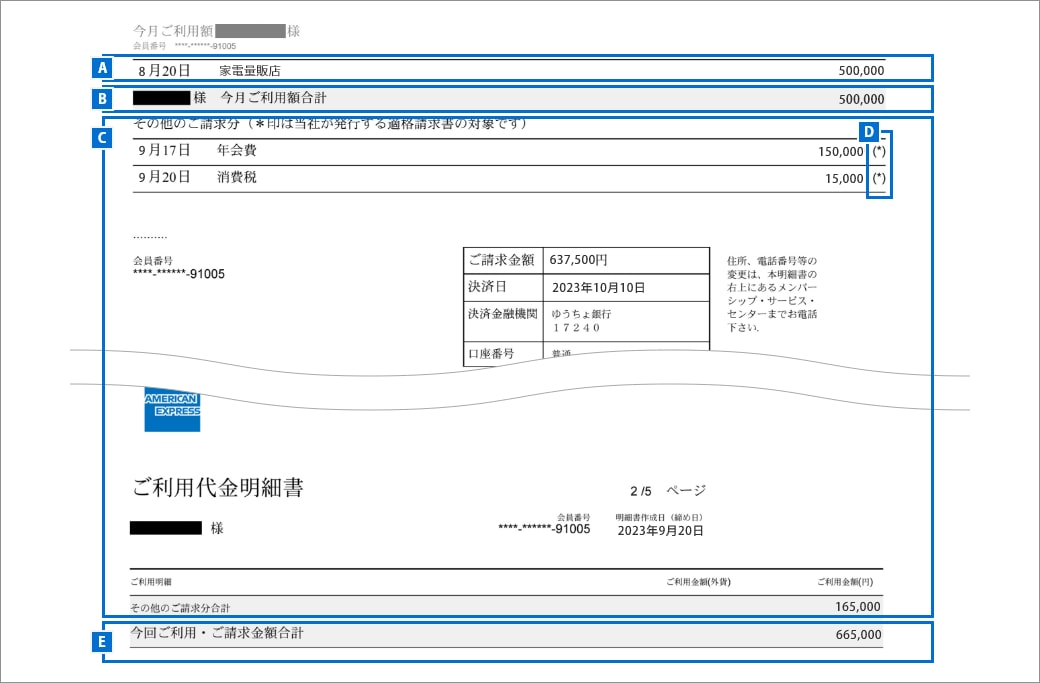Click the (*) mark beside 150,000
The height and width of the screenshot is (683, 1040).
point(878,152)
